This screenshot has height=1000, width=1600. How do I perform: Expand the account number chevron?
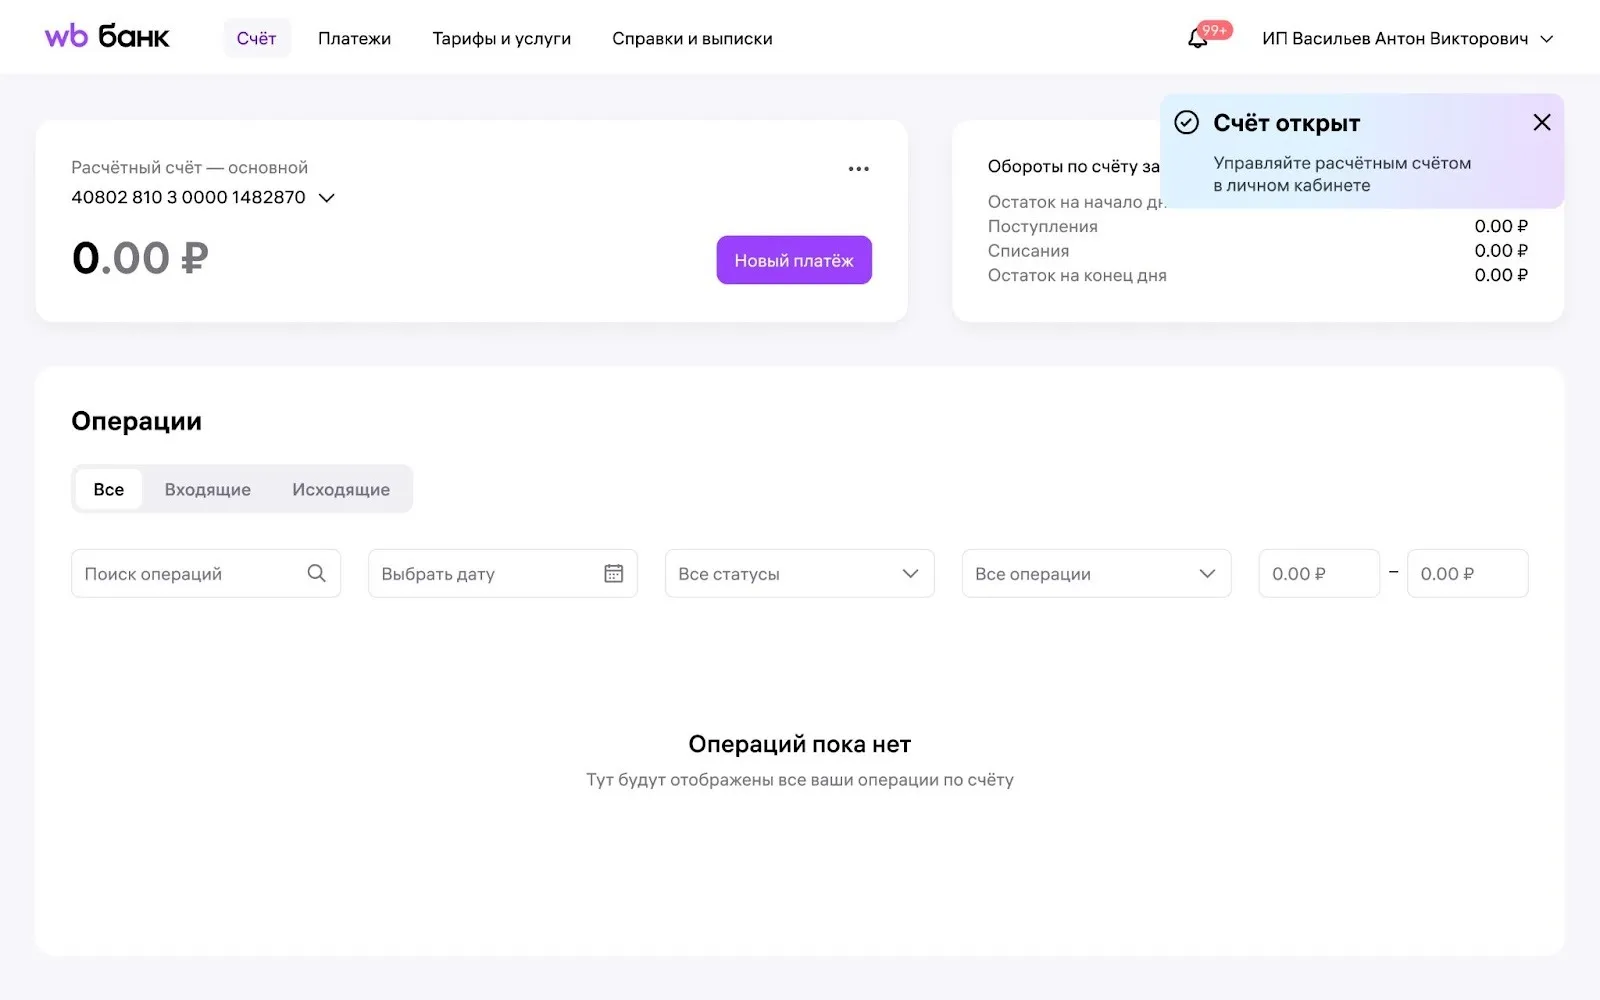click(x=326, y=198)
